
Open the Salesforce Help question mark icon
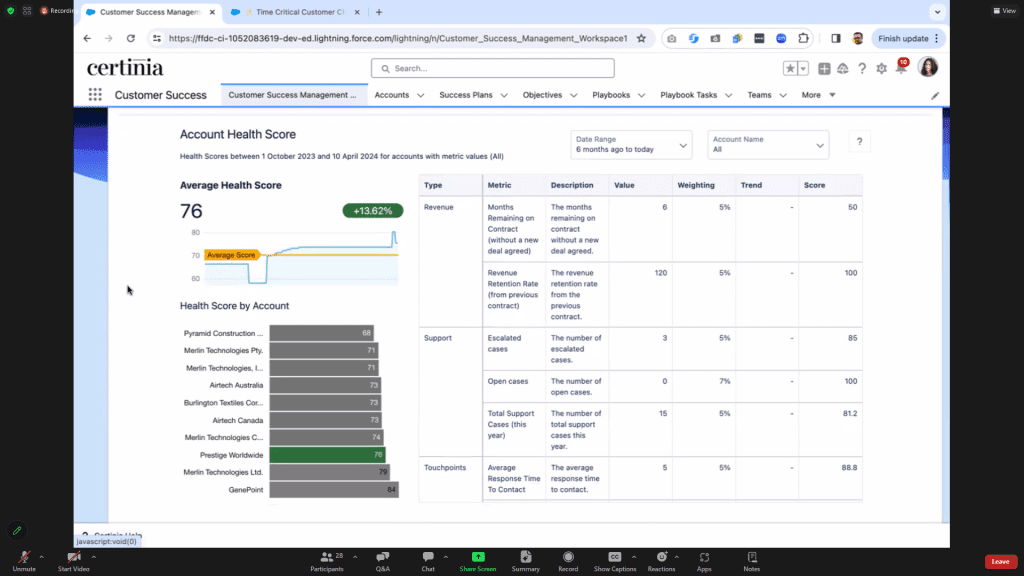pyautogui.click(x=862, y=68)
